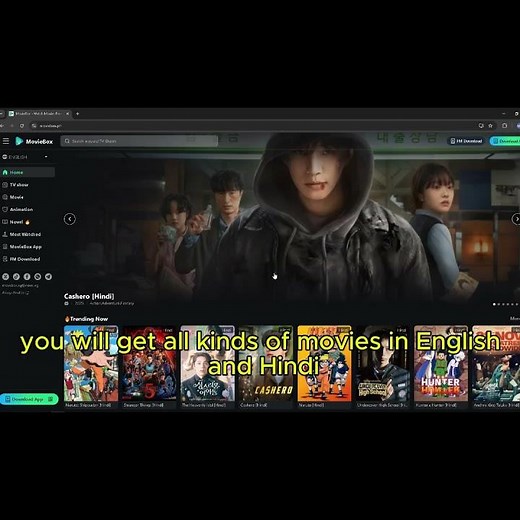Click the TV show icon in sidebar
This screenshot has width=520, height=520.
coord(5,185)
